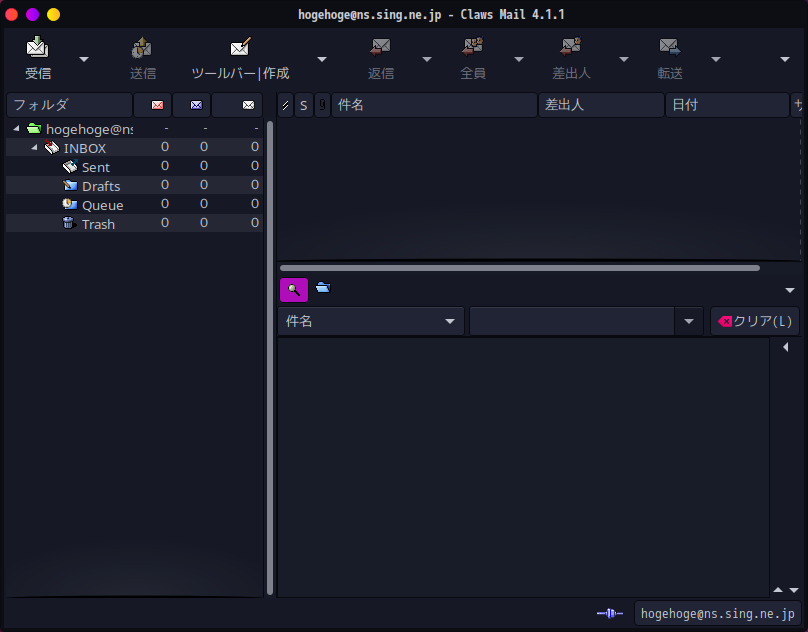Toggle the online/offline plug icon in status bar

tap(610, 613)
